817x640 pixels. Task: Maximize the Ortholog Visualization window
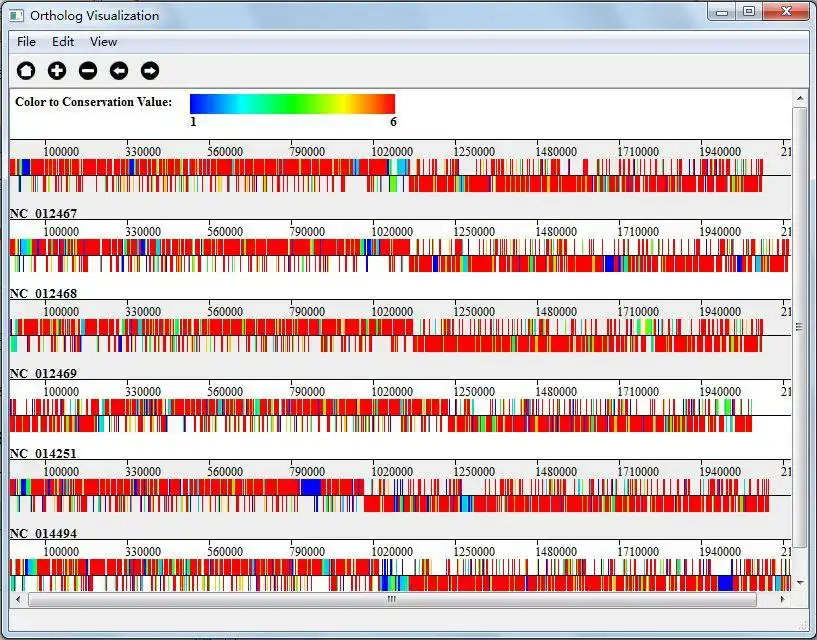(748, 12)
